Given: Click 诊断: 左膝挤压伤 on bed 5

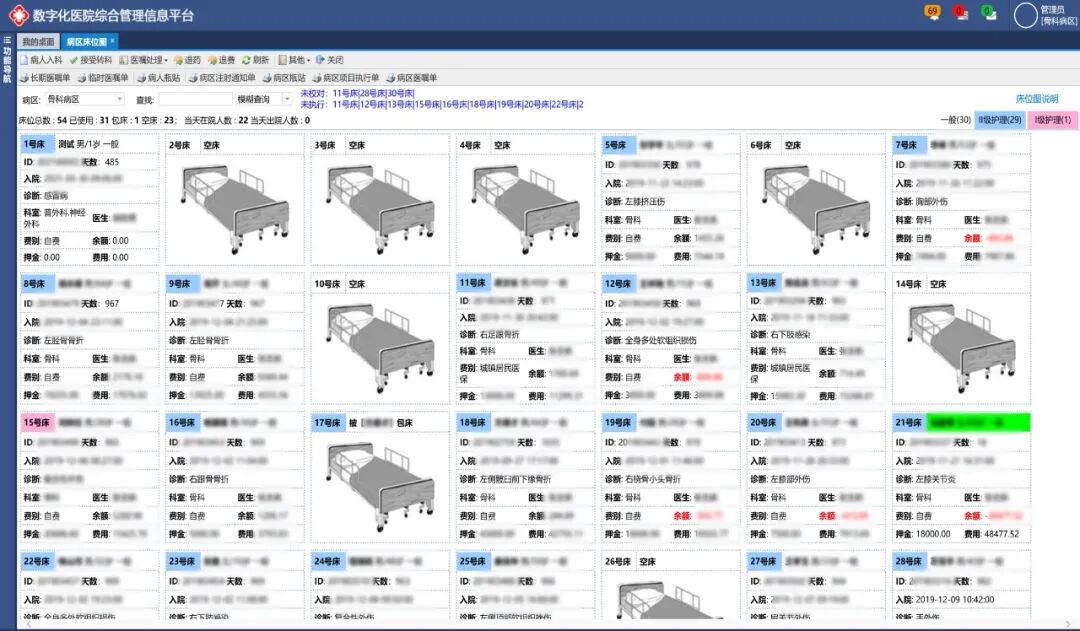Looking at the screenshot, I should click(635, 202).
